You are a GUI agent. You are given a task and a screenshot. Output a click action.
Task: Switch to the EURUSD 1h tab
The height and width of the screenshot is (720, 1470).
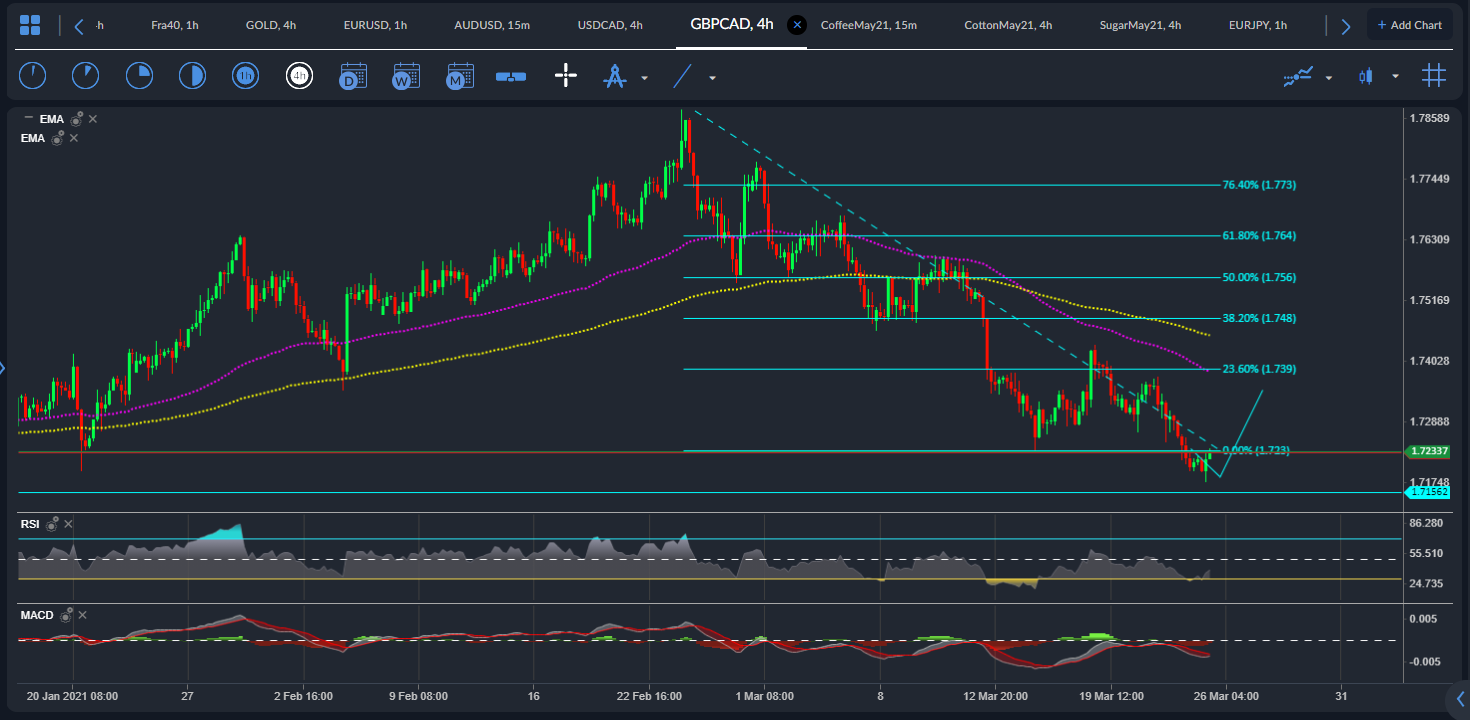[376, 25]
